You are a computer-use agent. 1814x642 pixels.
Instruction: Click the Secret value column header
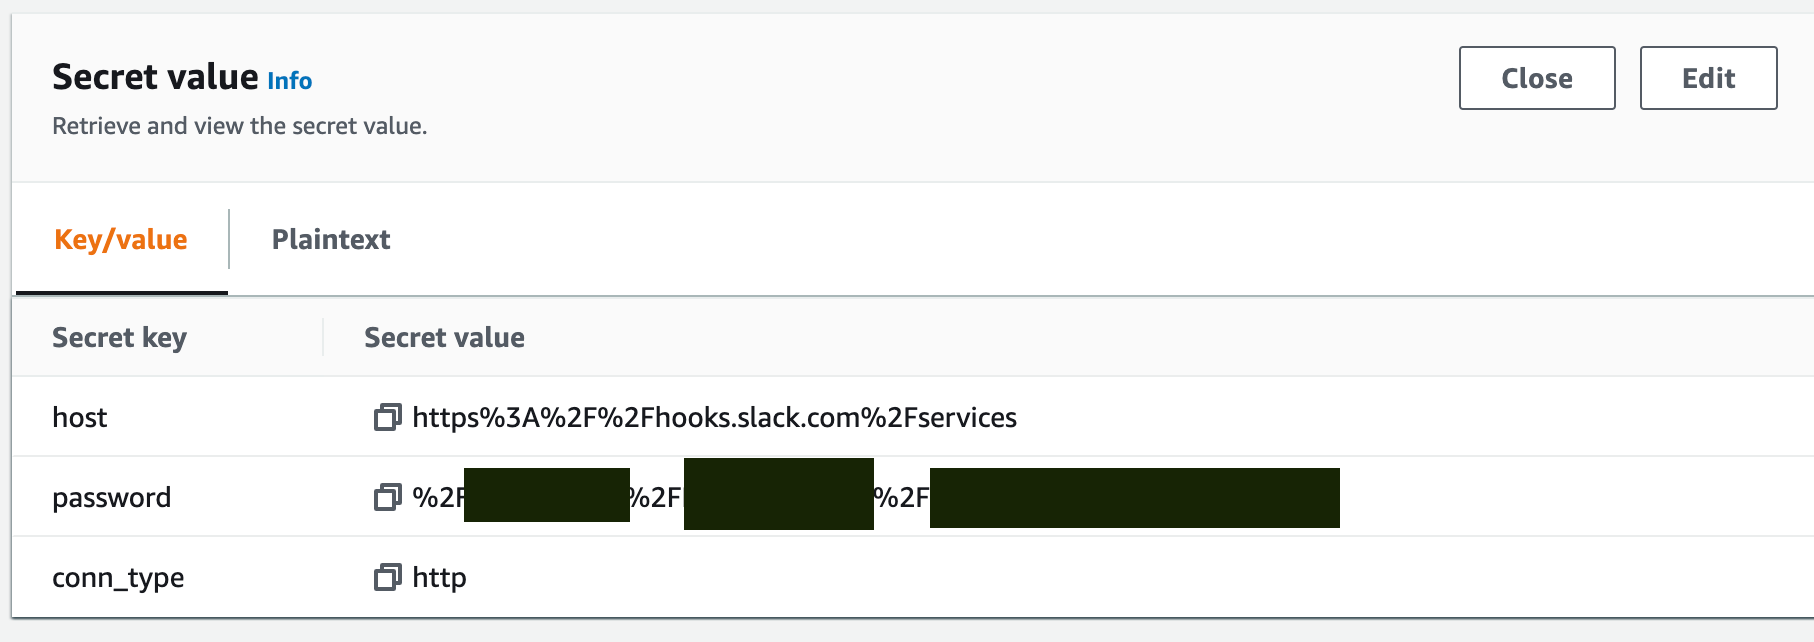(444, 338)
